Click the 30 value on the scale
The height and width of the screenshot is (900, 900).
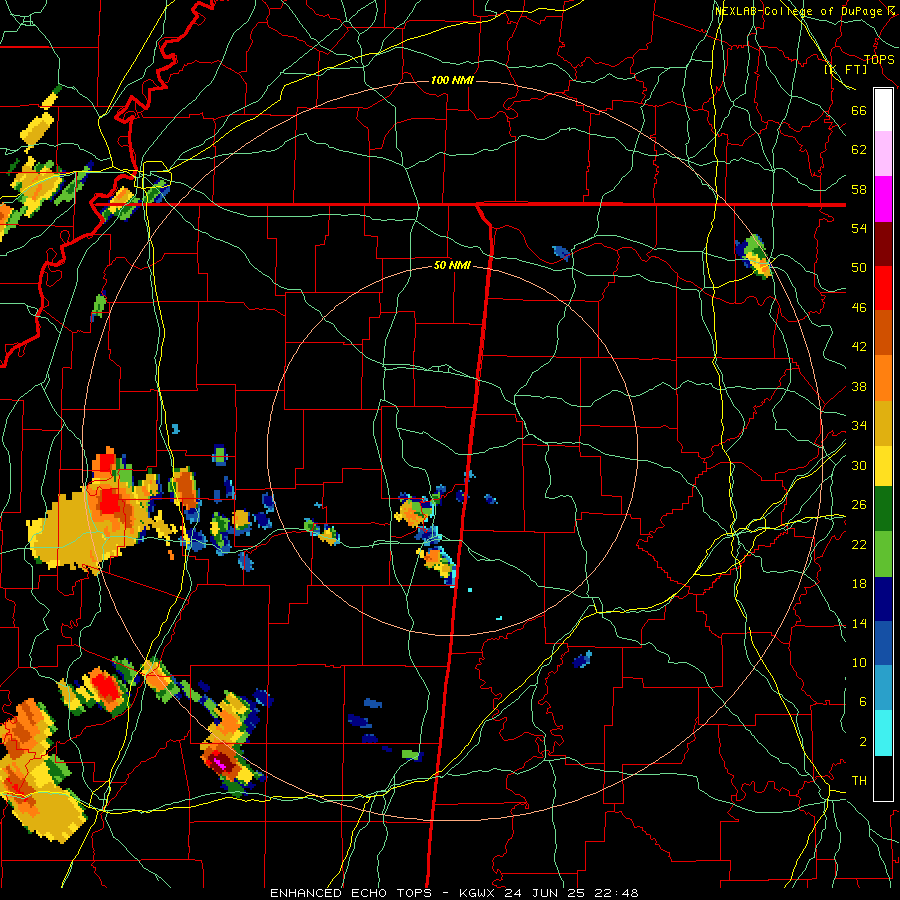point(859,465)
